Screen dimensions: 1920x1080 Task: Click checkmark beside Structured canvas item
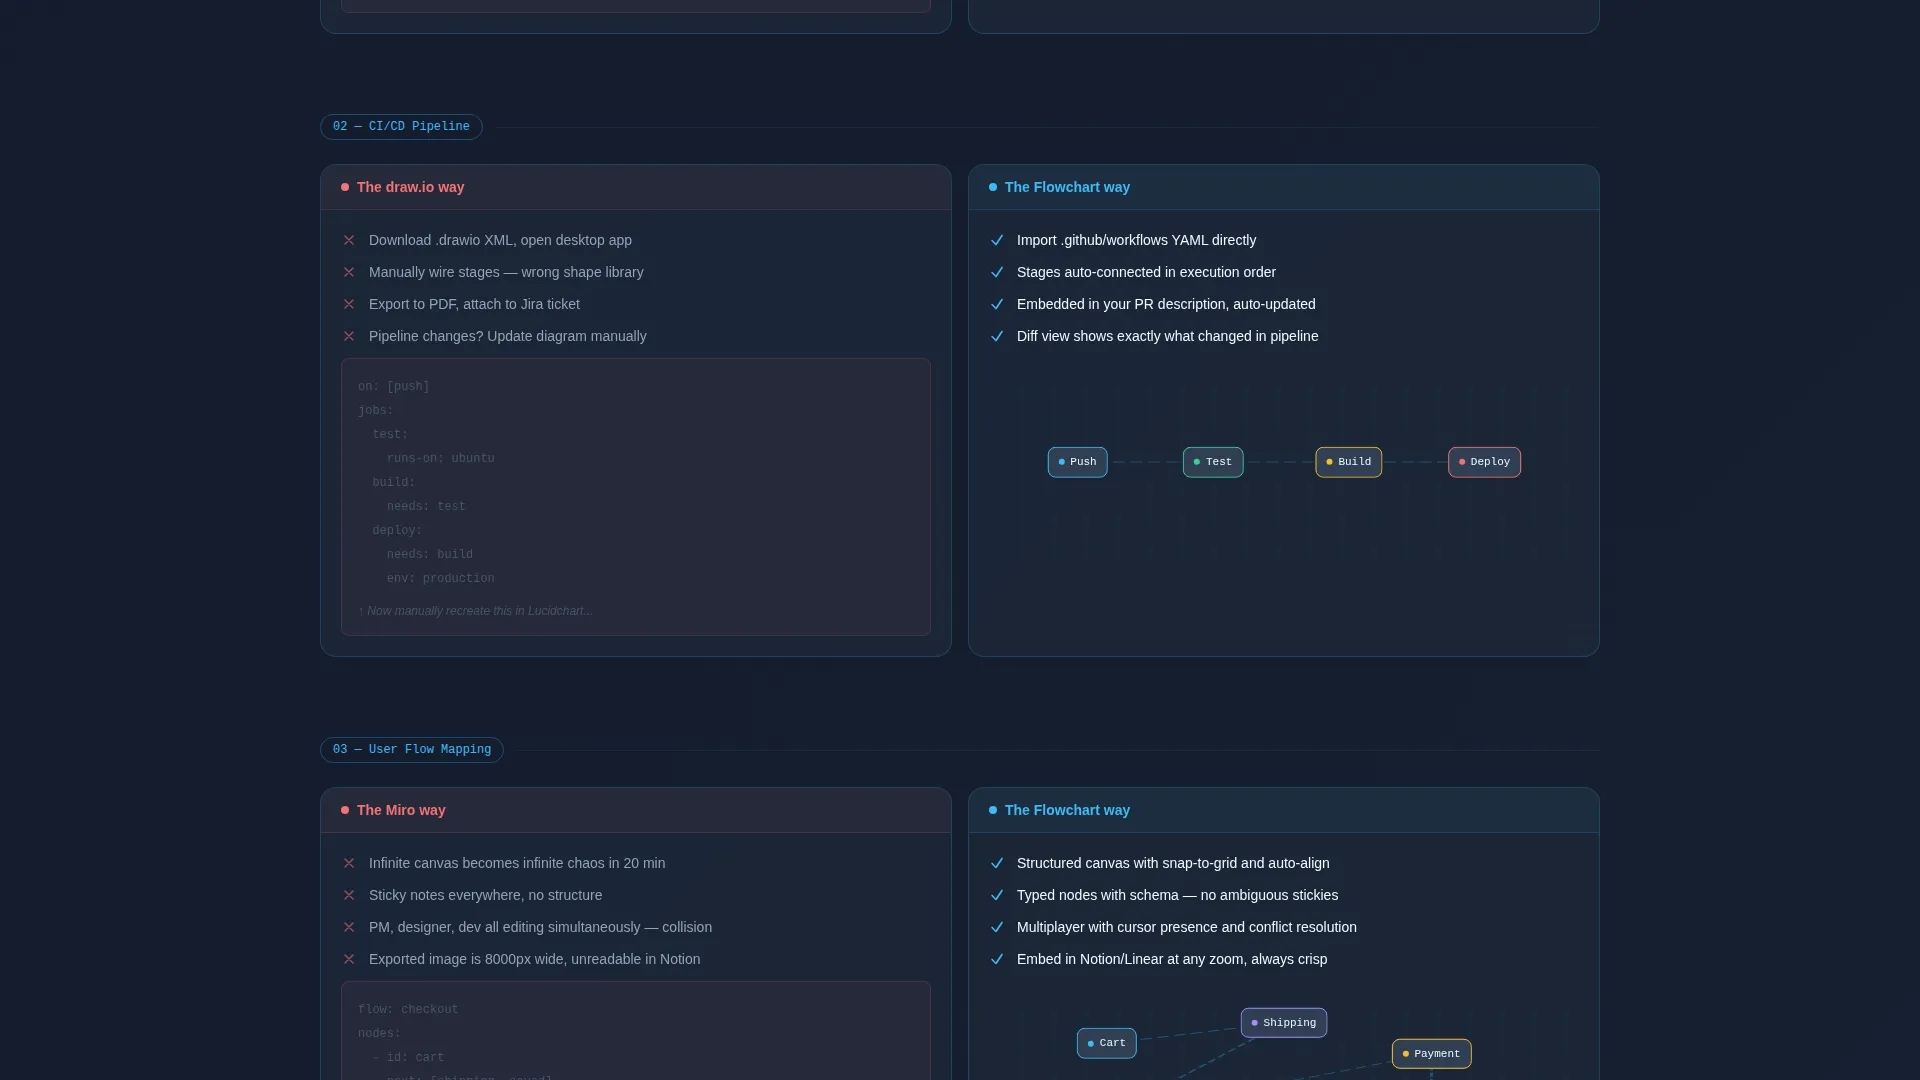click(x=997, y=863)
